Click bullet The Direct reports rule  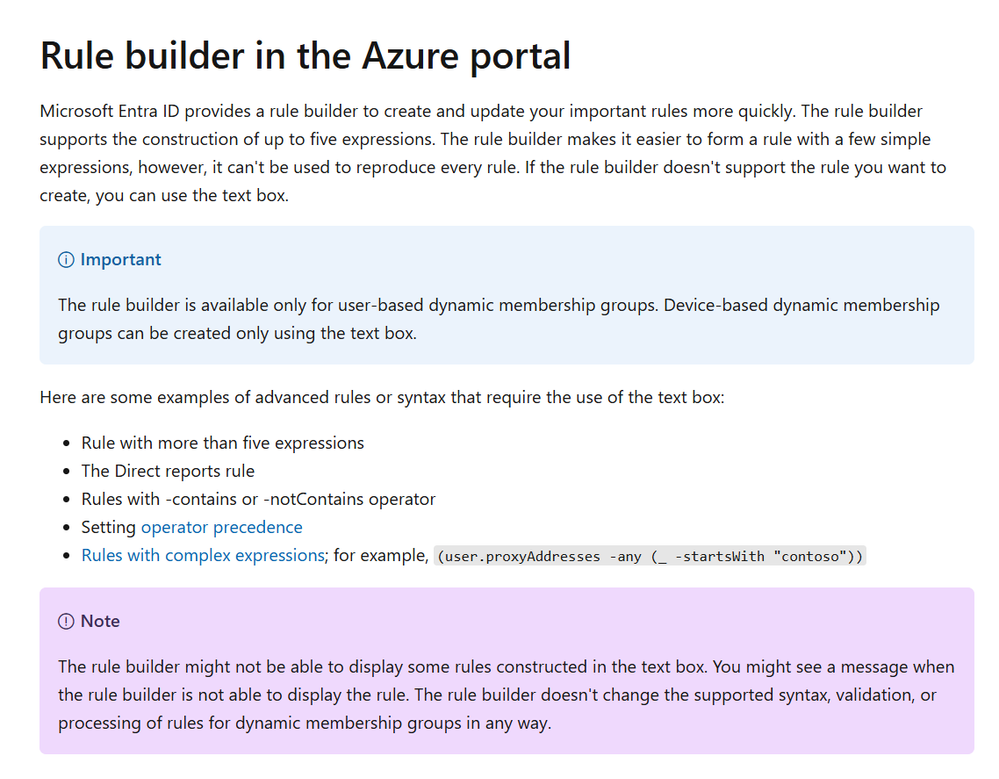tap(168, 471)
